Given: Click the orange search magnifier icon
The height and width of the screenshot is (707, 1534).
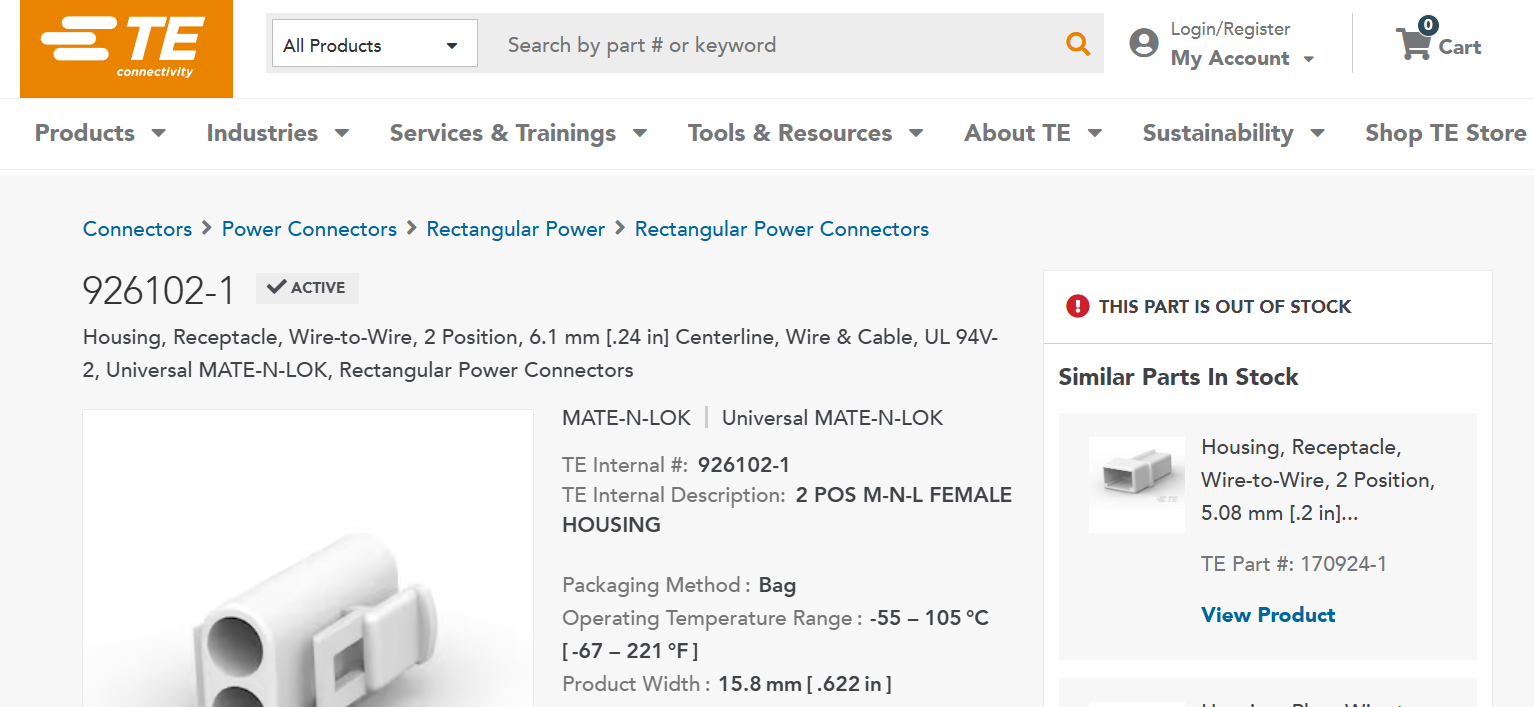Looking at the screenshot, I should (1077, 44).
